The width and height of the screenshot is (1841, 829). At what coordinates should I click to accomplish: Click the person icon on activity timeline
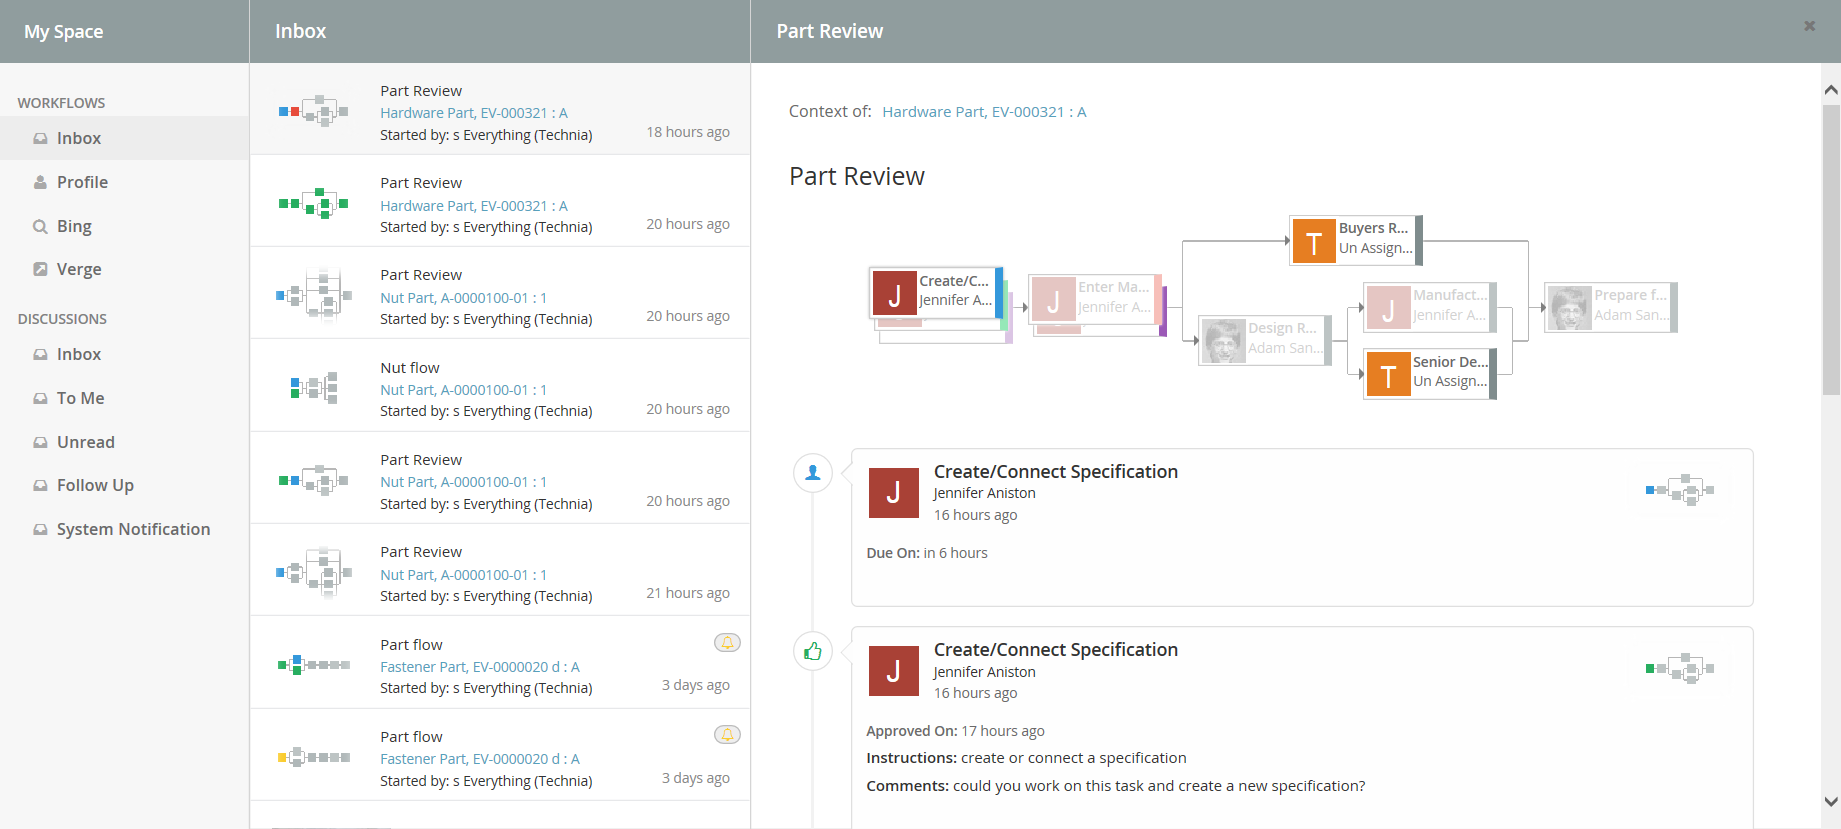pos(813,473)
